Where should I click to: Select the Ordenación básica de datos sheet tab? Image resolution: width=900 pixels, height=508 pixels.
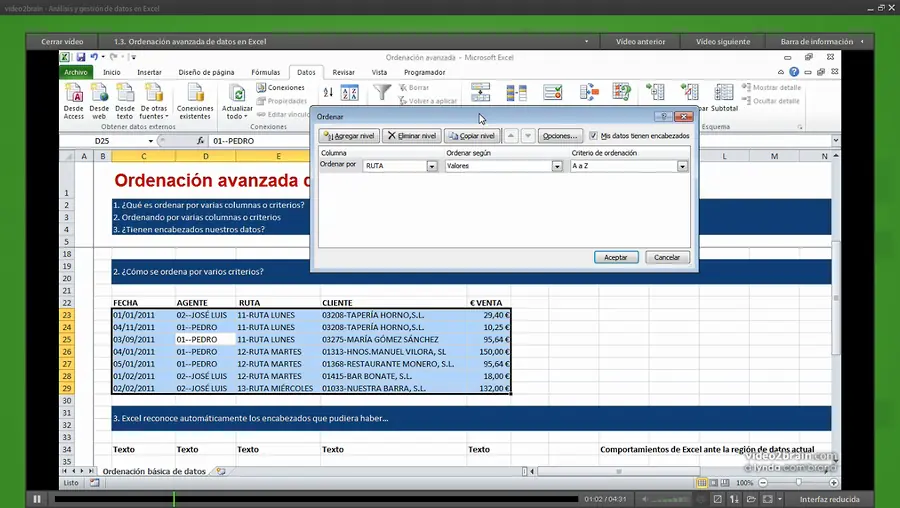coord(154,471)
